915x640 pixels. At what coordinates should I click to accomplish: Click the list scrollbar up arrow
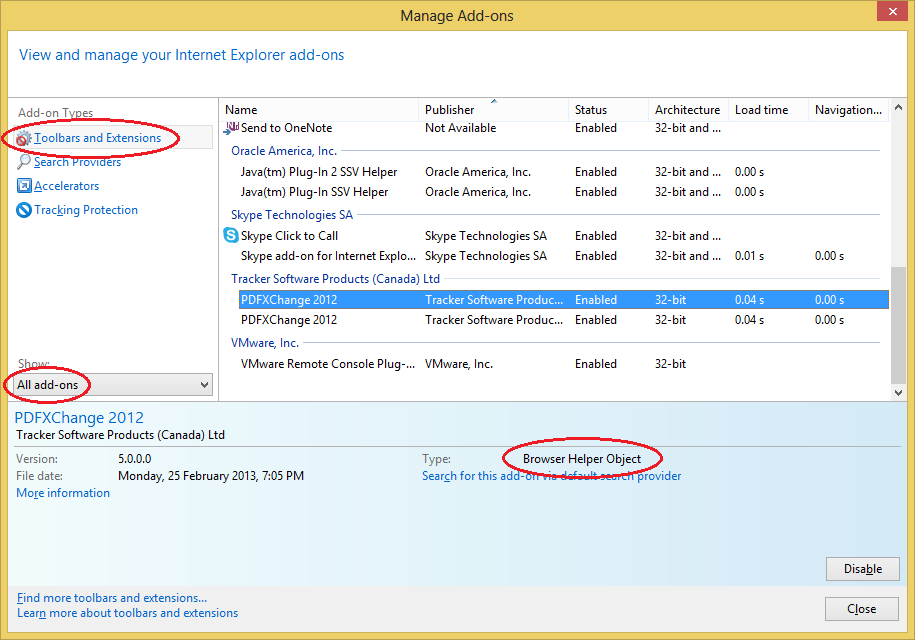[x=899, y=107]
